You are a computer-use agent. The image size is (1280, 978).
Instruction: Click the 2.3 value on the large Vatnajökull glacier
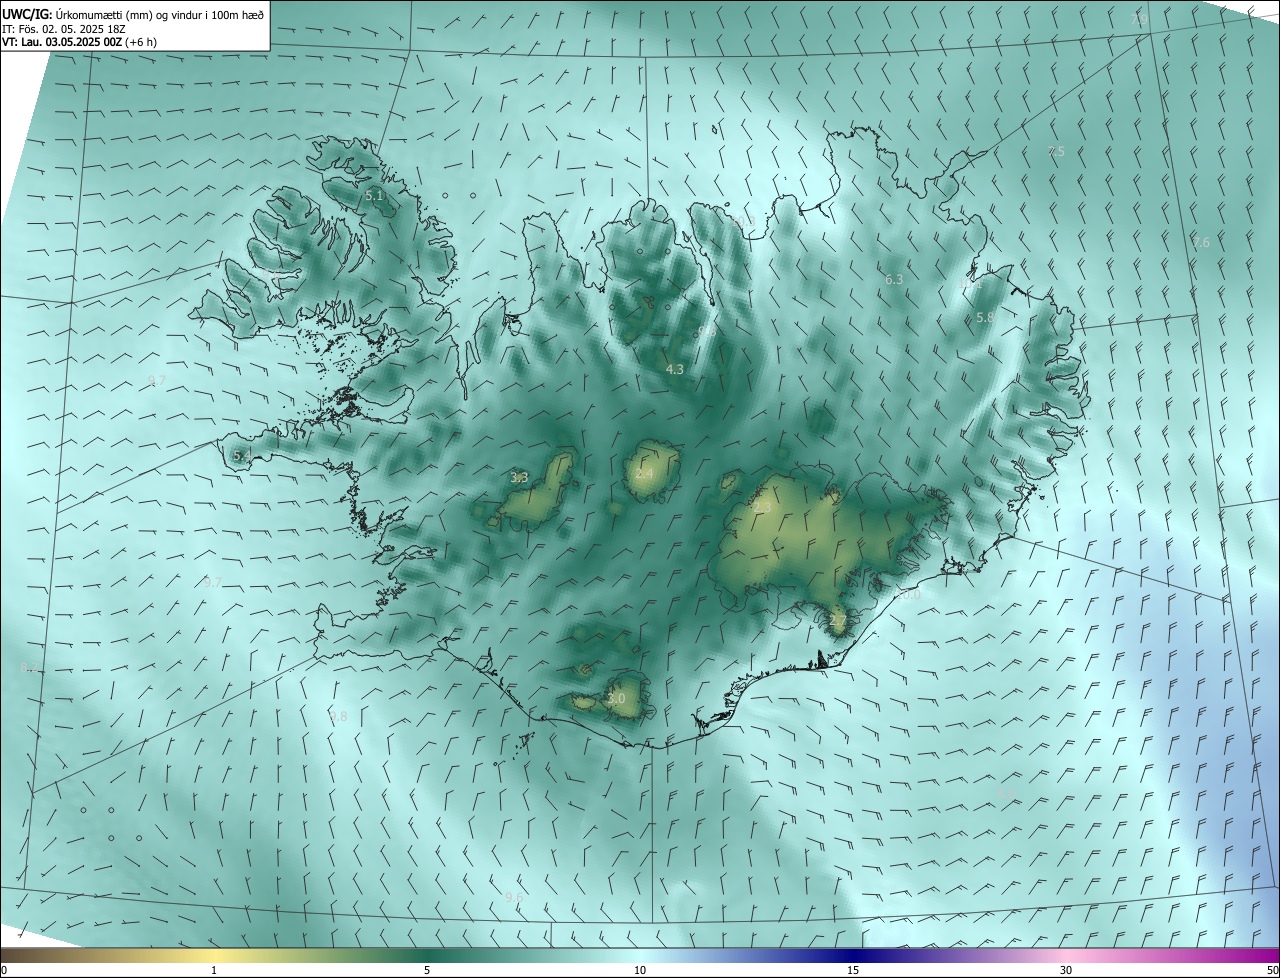click(763, 508)
